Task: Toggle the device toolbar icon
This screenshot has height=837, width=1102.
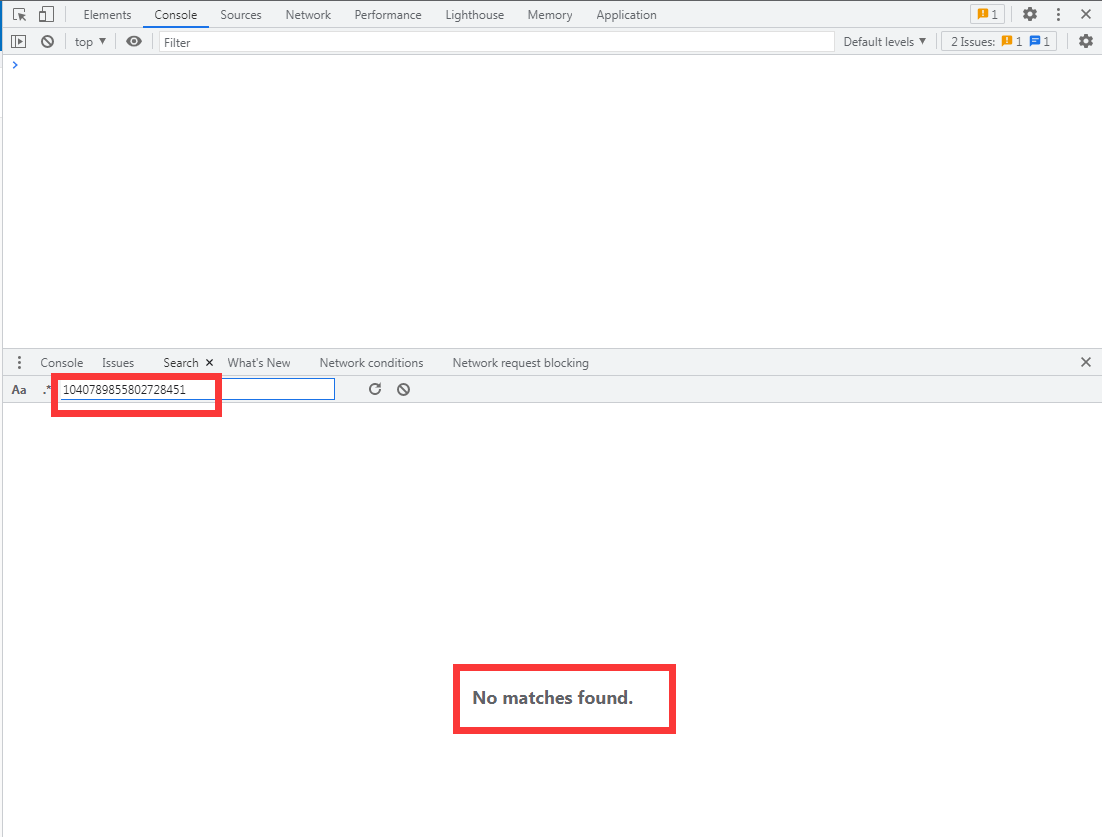Action: tap(46, 15)
